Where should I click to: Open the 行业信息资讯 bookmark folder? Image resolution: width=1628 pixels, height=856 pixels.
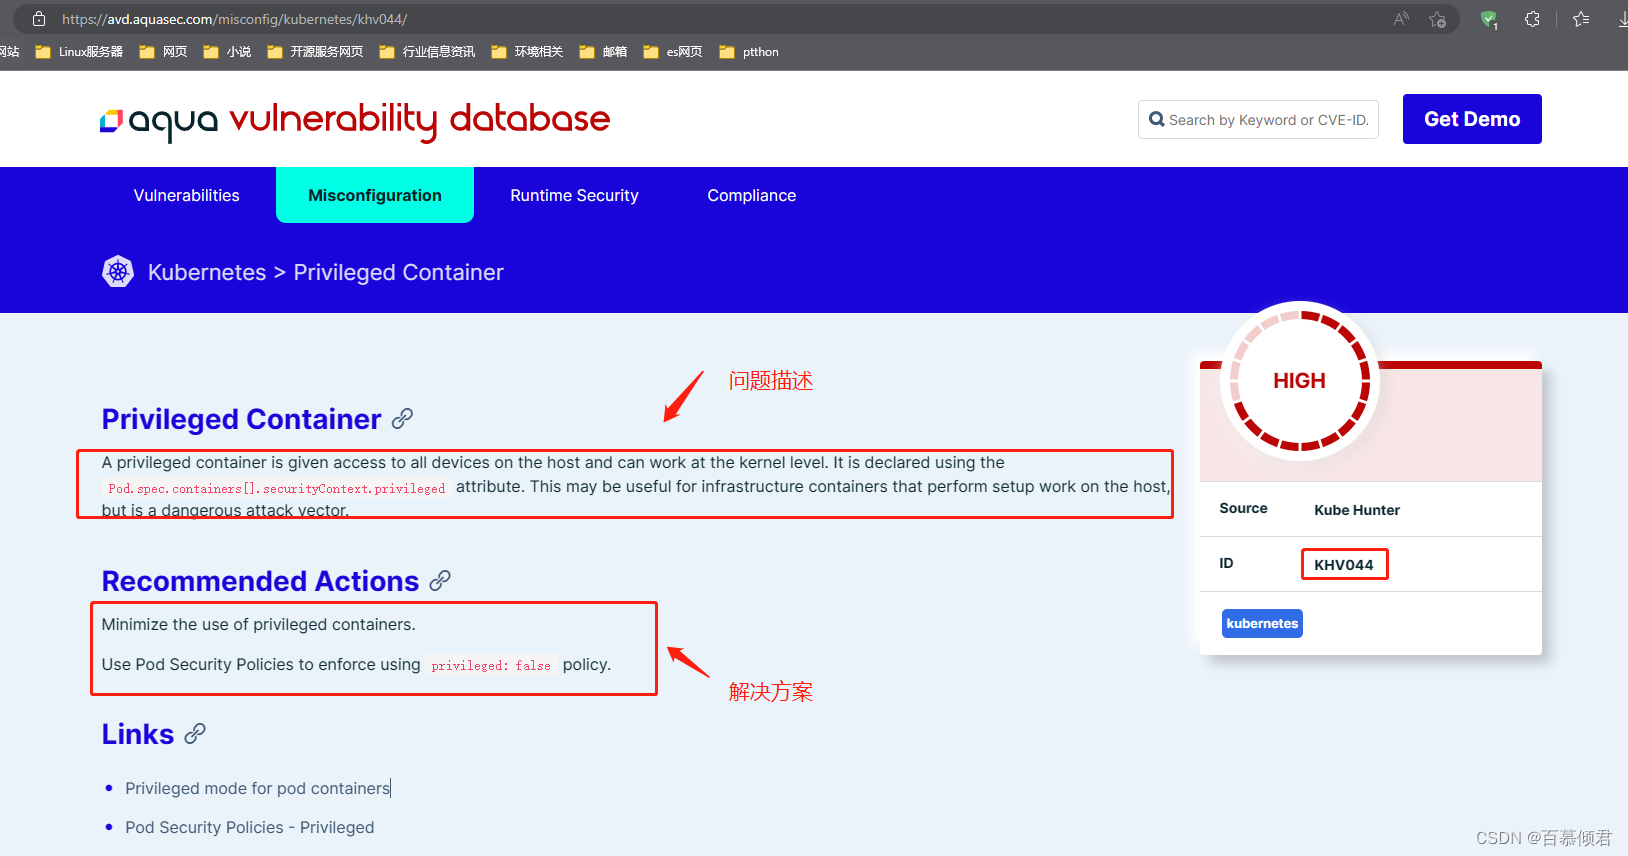[427, 52]
